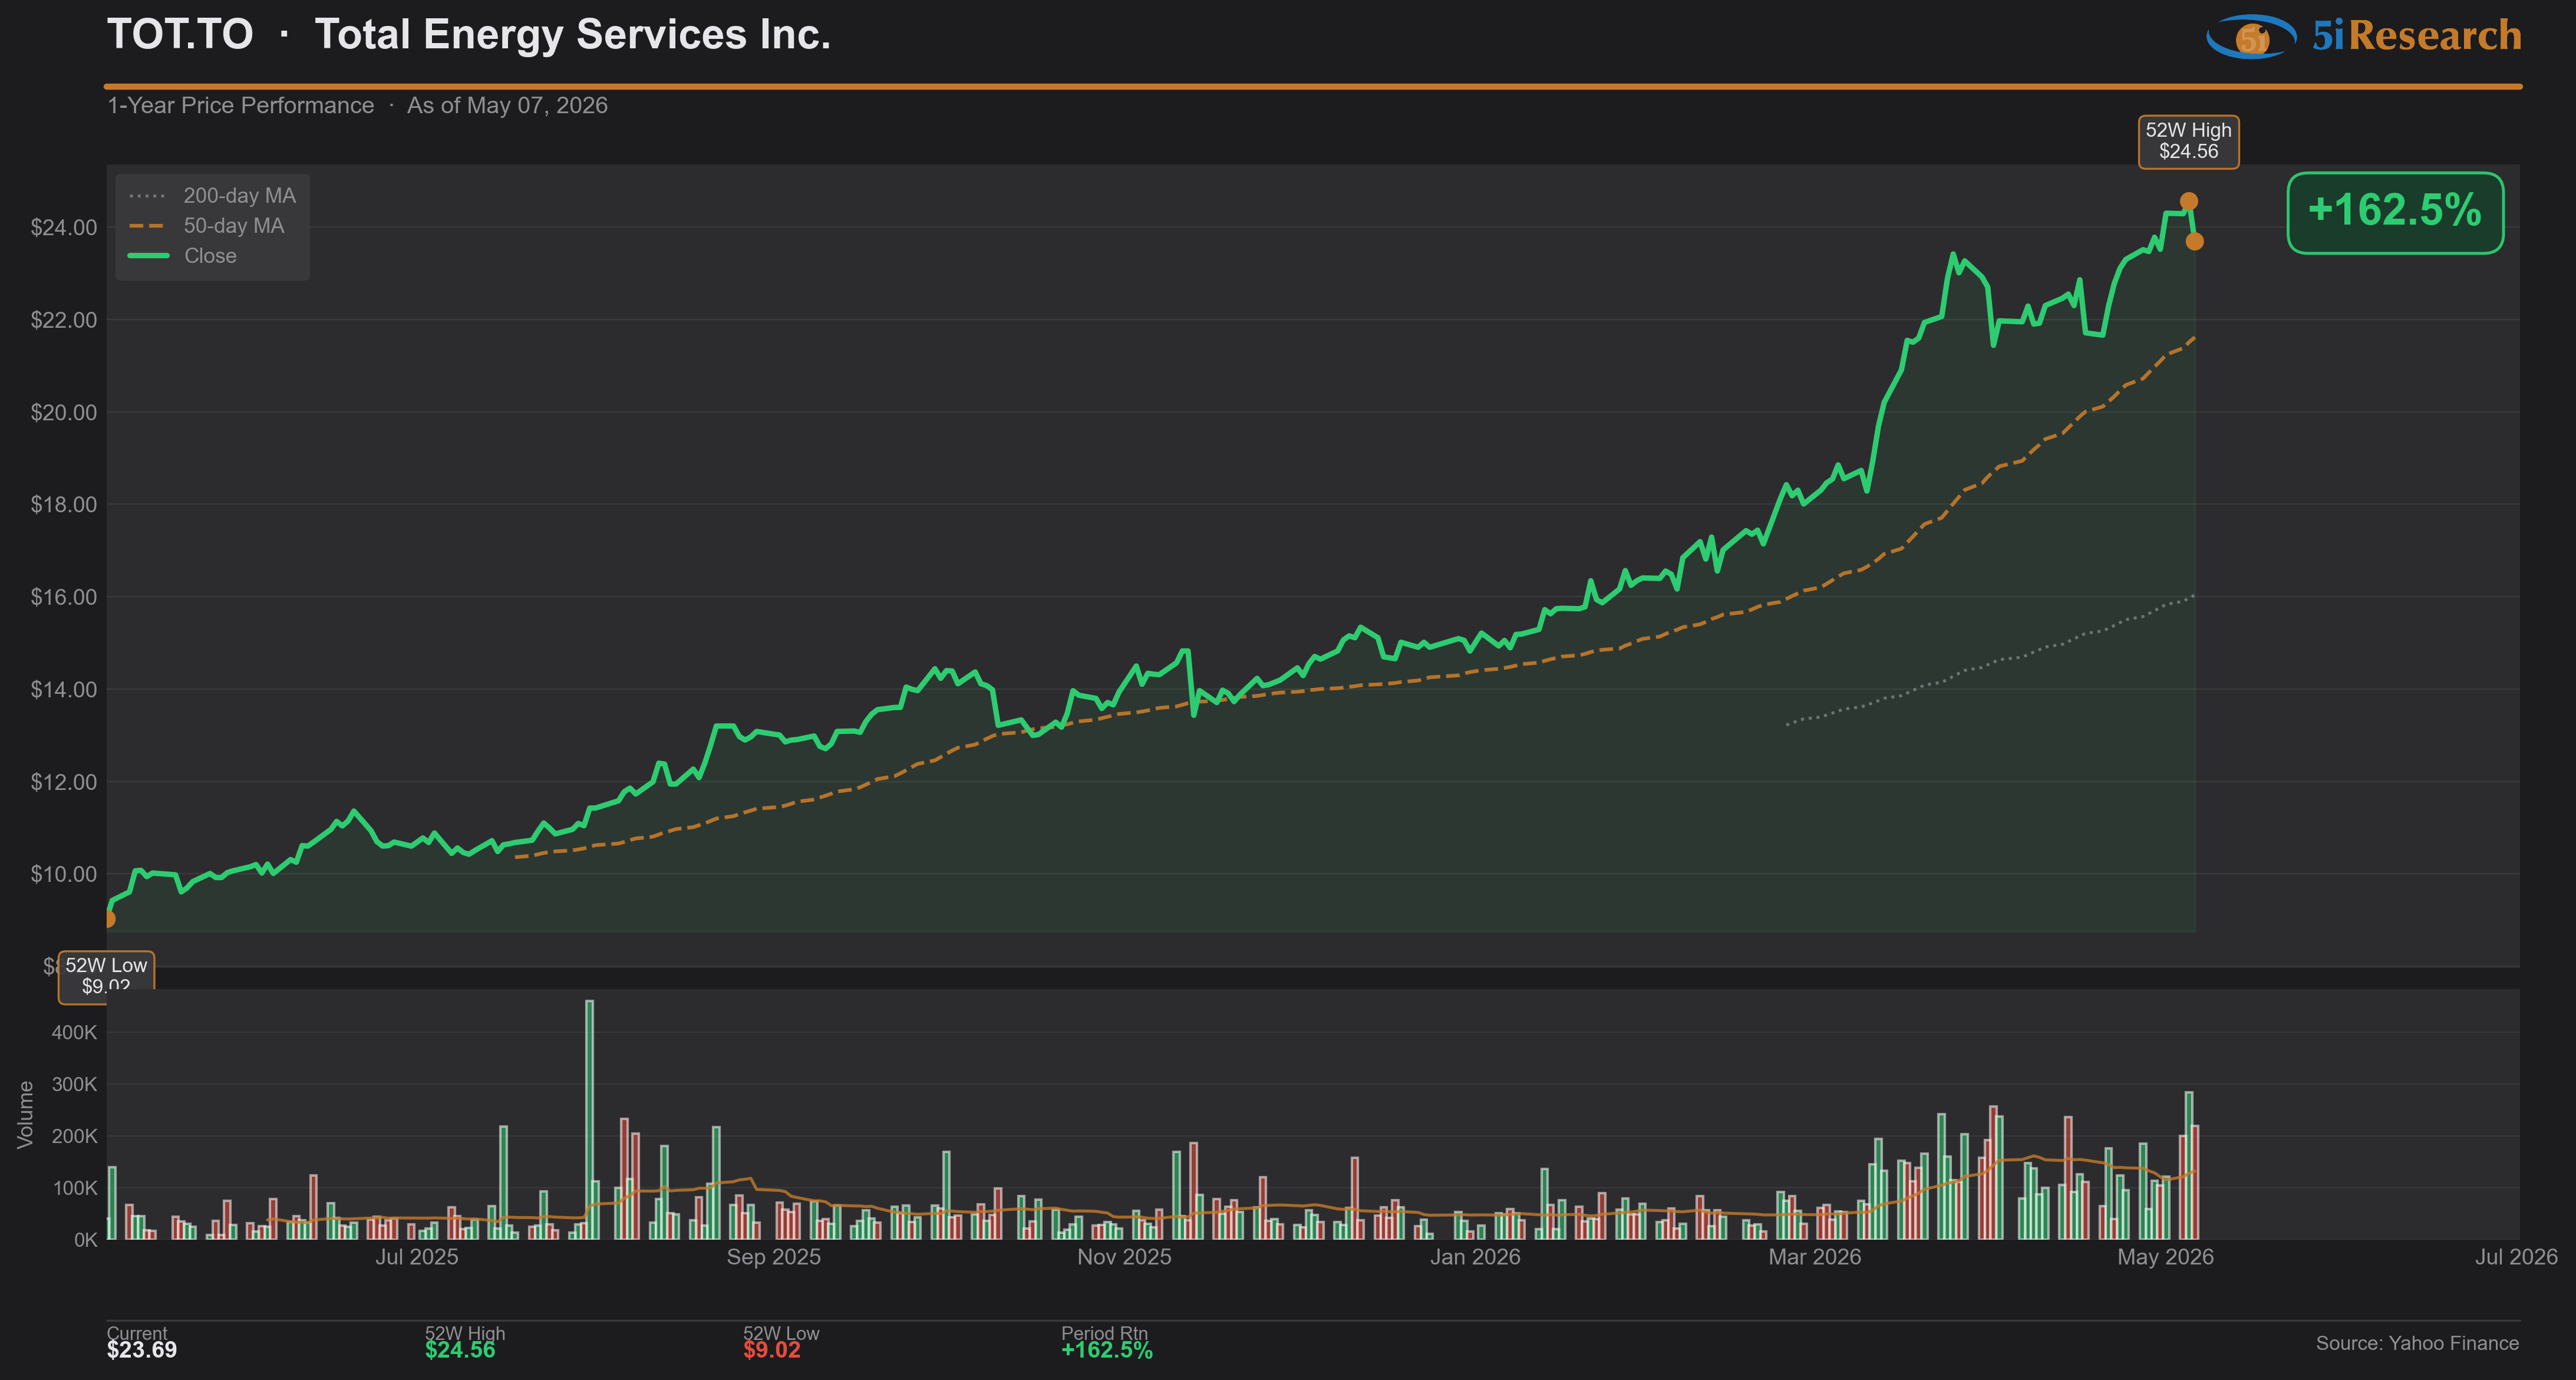Click the 5iResearch brand text
The width and height of the screenshot is (2576, 1380).
pyautogui.click(x=2416, y=36)
